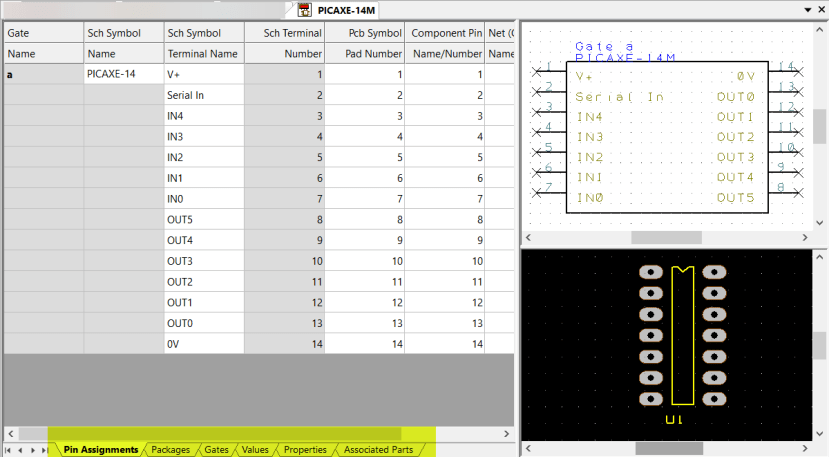Open the Gates tab
This screenshot has height=457, width=829.
[x=216, y=450]
